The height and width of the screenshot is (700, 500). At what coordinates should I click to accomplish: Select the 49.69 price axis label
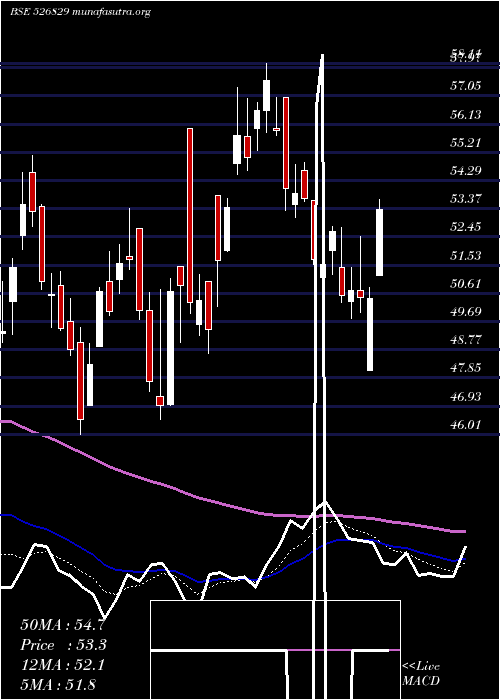click(466, 312)
